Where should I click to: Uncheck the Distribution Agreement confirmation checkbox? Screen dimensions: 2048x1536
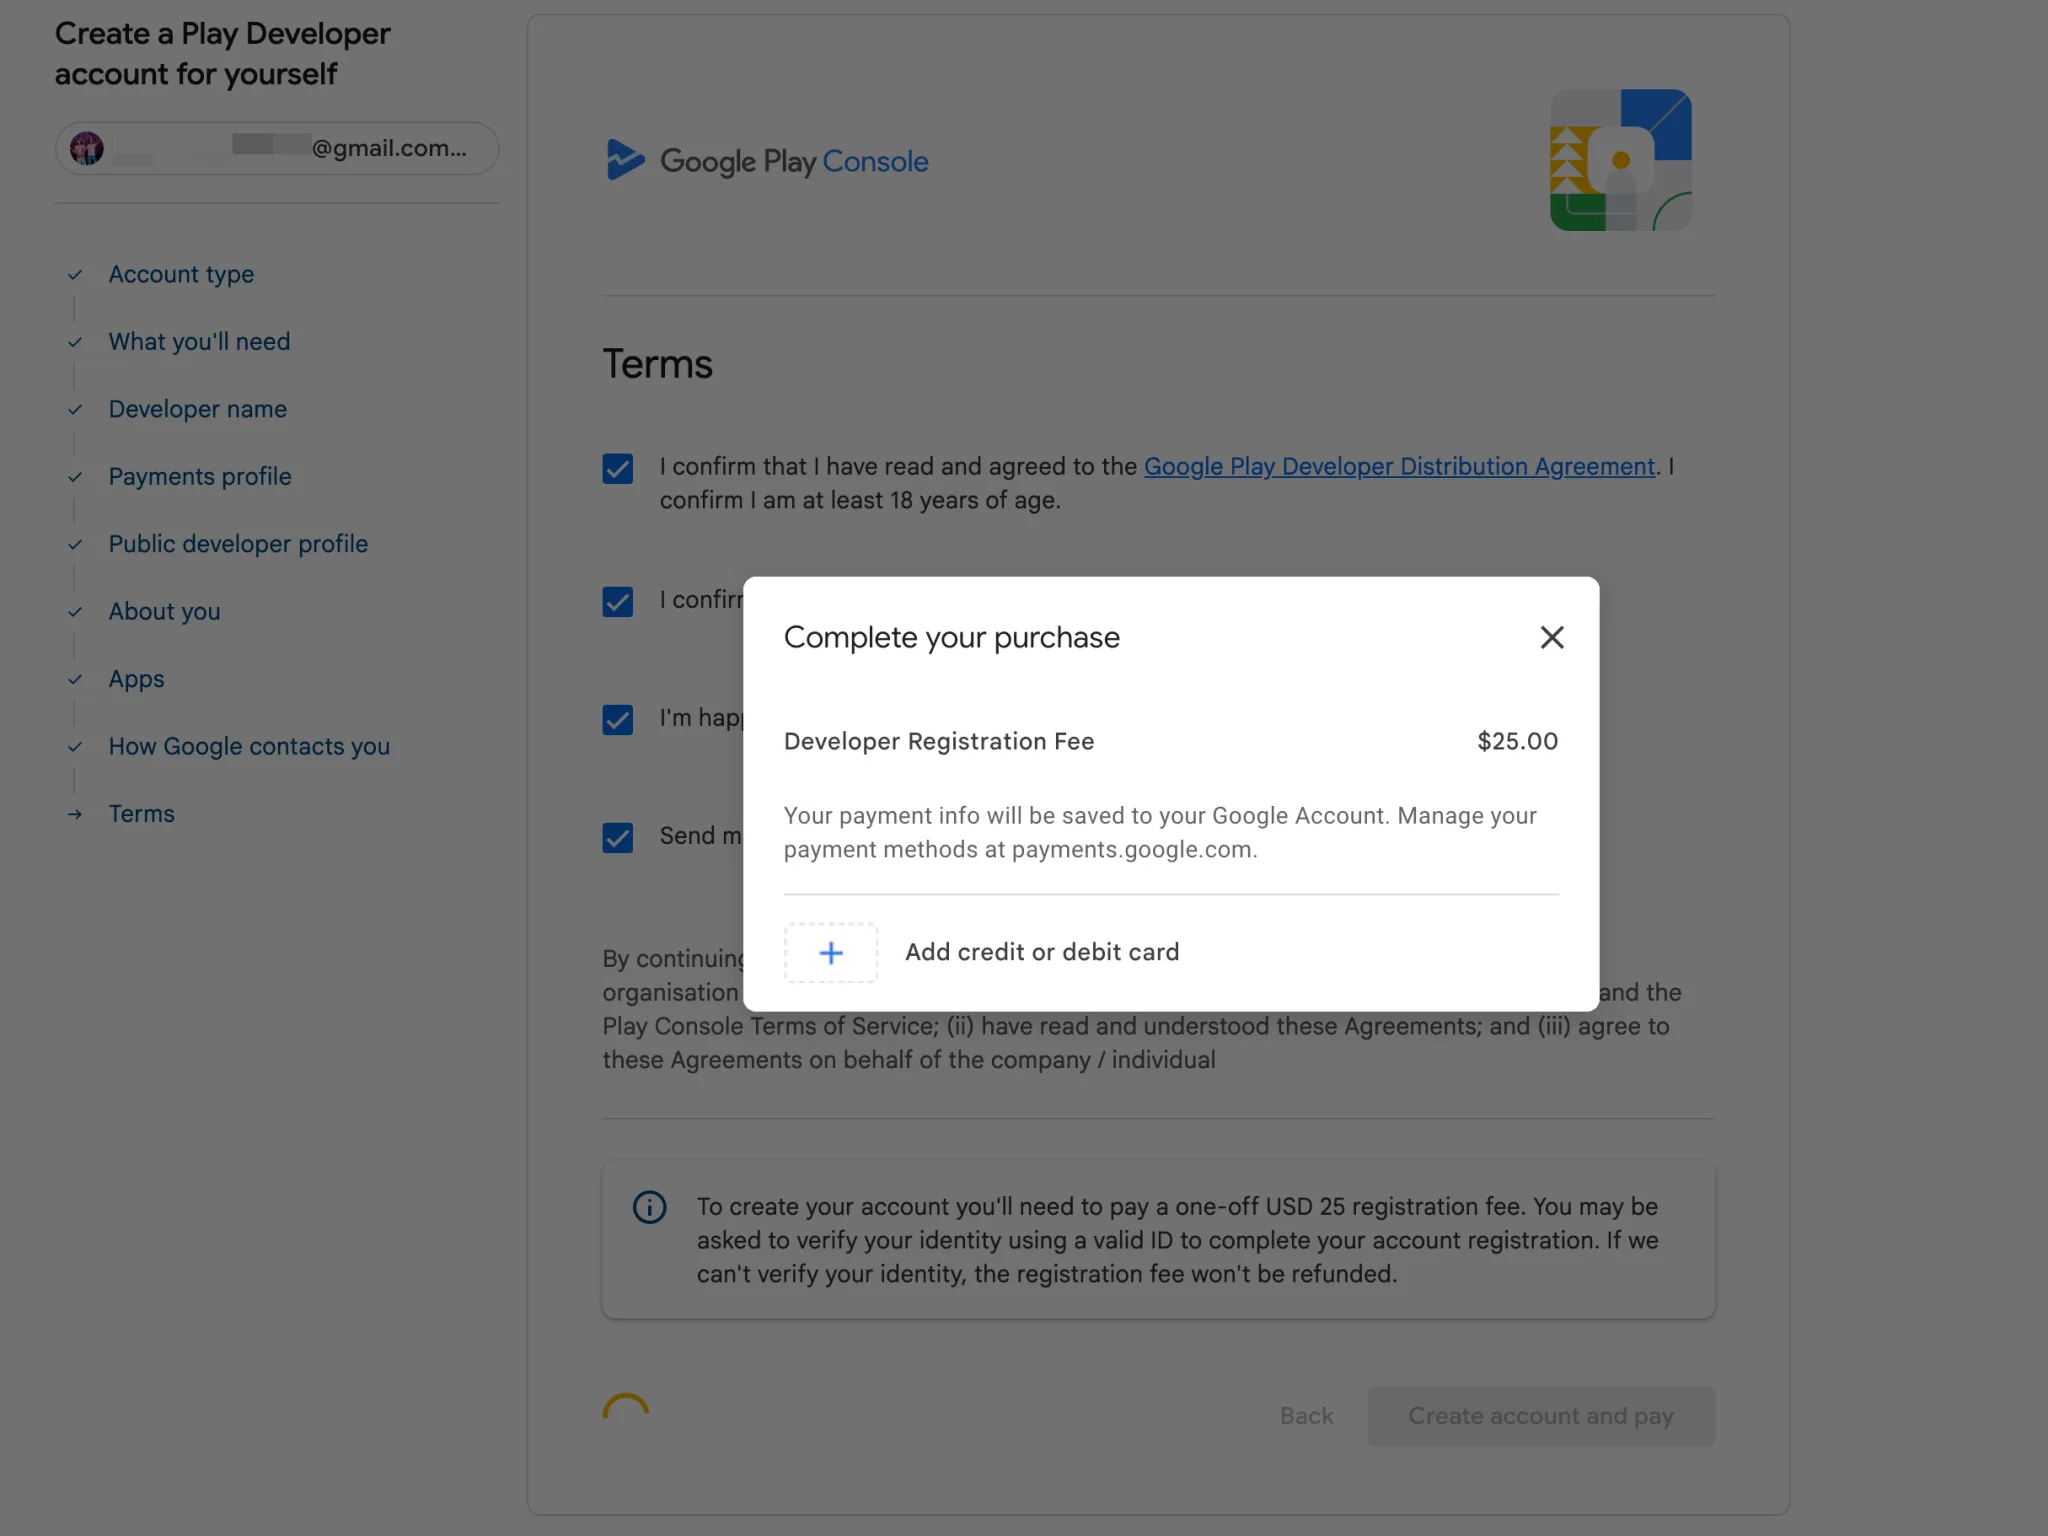pos(617,468)
